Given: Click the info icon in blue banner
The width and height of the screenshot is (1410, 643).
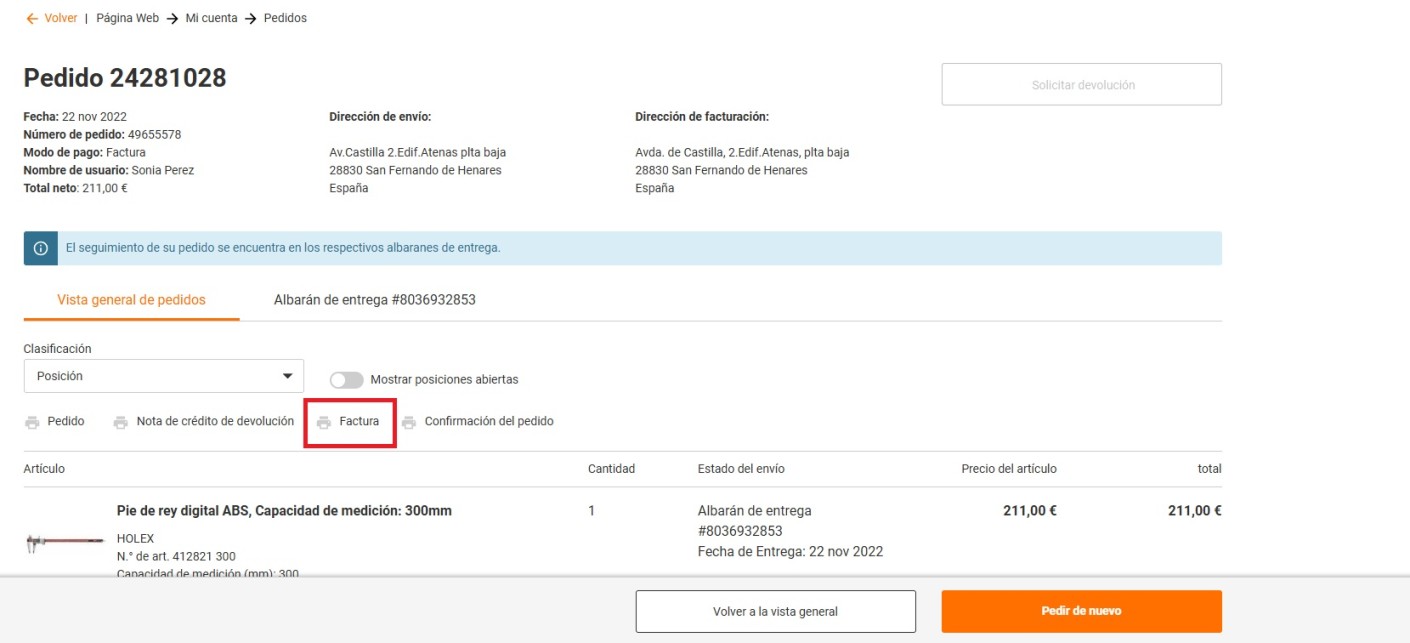Looking at the screenshot, I should [x=41, y=249].
